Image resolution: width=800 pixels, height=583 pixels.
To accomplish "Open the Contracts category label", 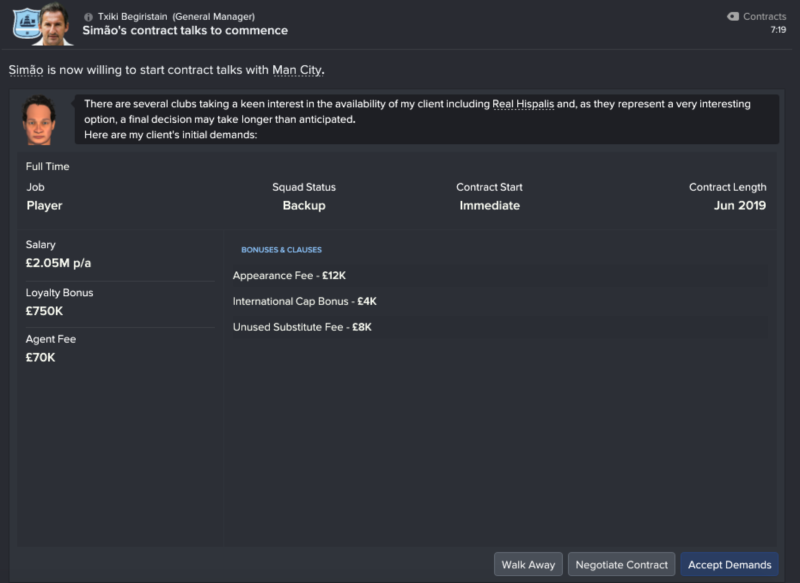I will [764, 16].
